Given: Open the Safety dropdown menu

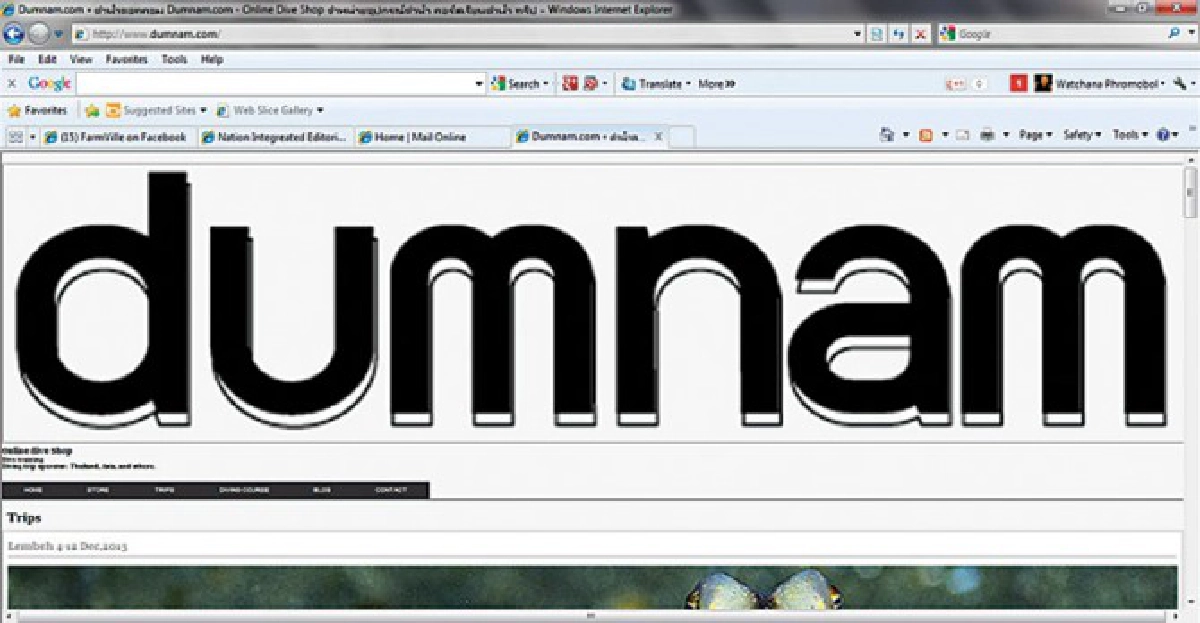Looking at the screenshot, I should coord(1082,135).
